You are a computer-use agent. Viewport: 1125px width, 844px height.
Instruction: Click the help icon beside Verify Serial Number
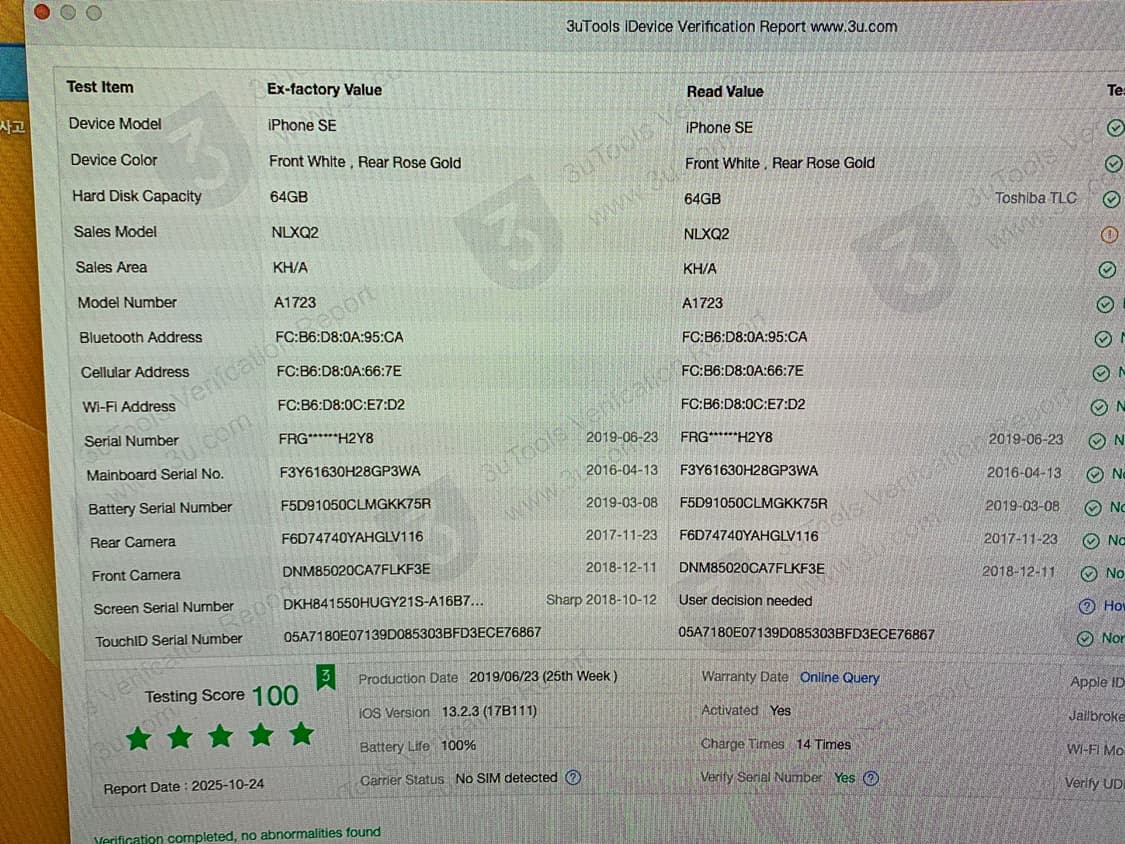[871, 778]
